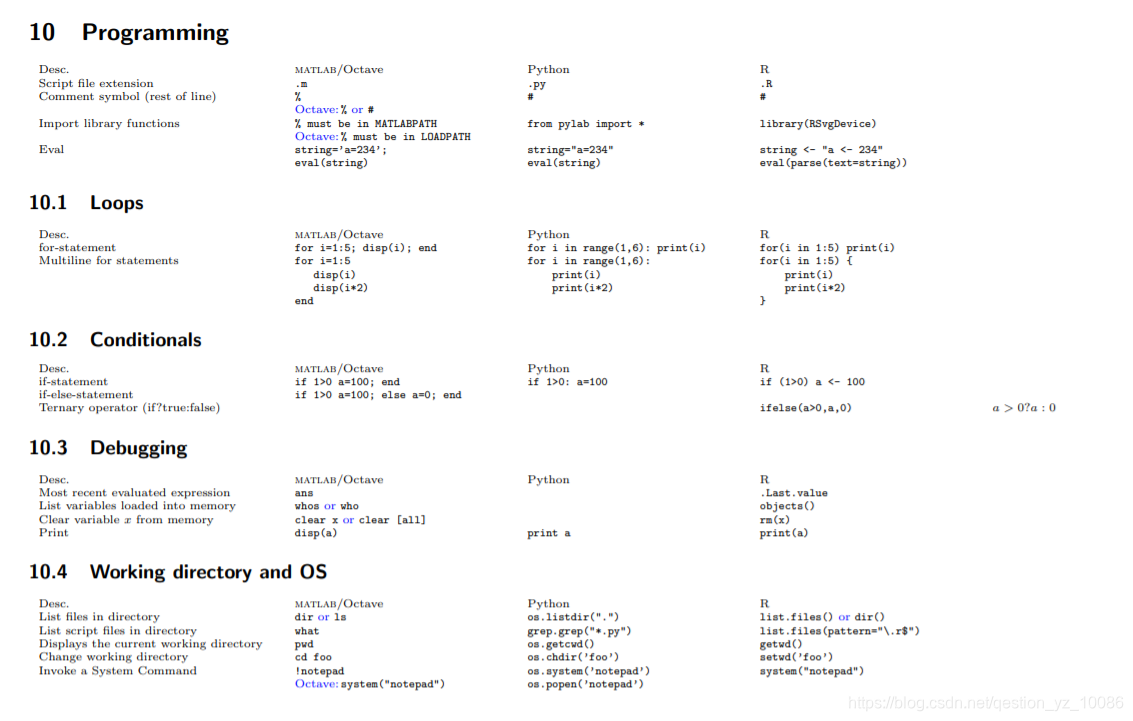Click 'Import library functions' row label
The height and width of the screenshot is (721, 1133).
[109, 124]
